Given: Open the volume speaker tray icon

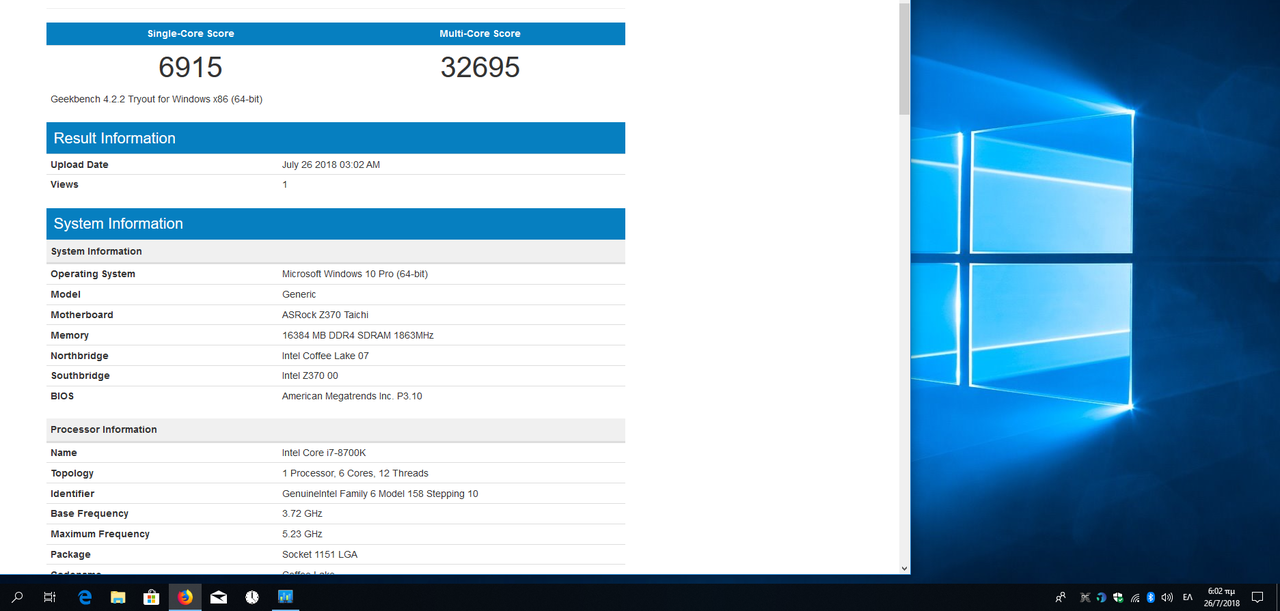Looking at the screenshot, I should pyautogui.click(x=1167, y=598).
